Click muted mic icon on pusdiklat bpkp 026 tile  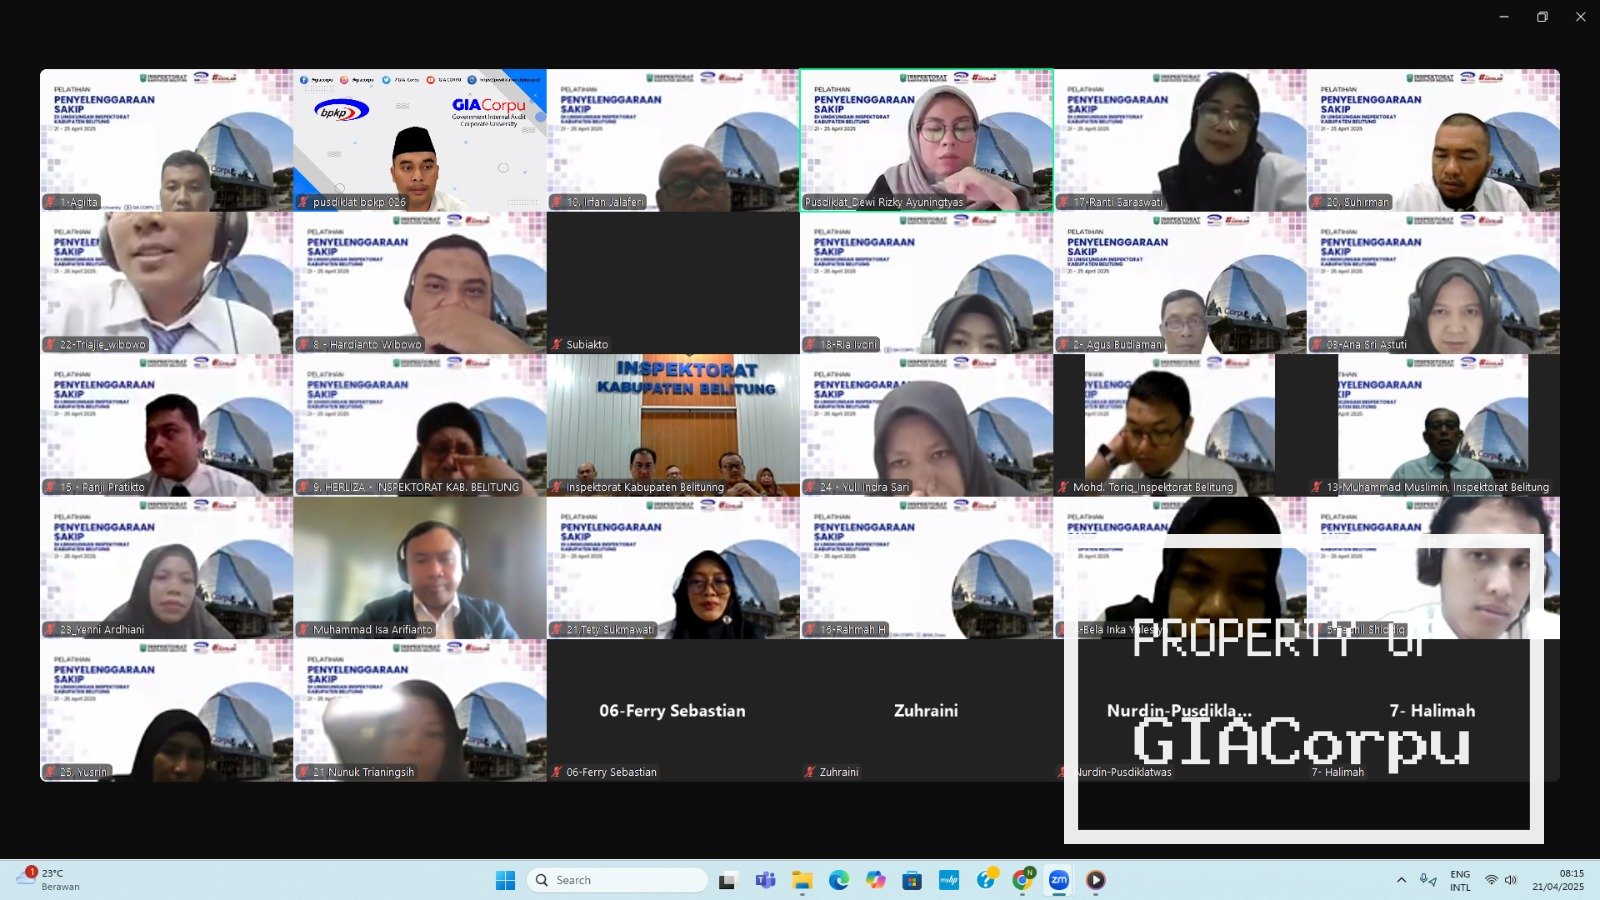pos(304,202)
